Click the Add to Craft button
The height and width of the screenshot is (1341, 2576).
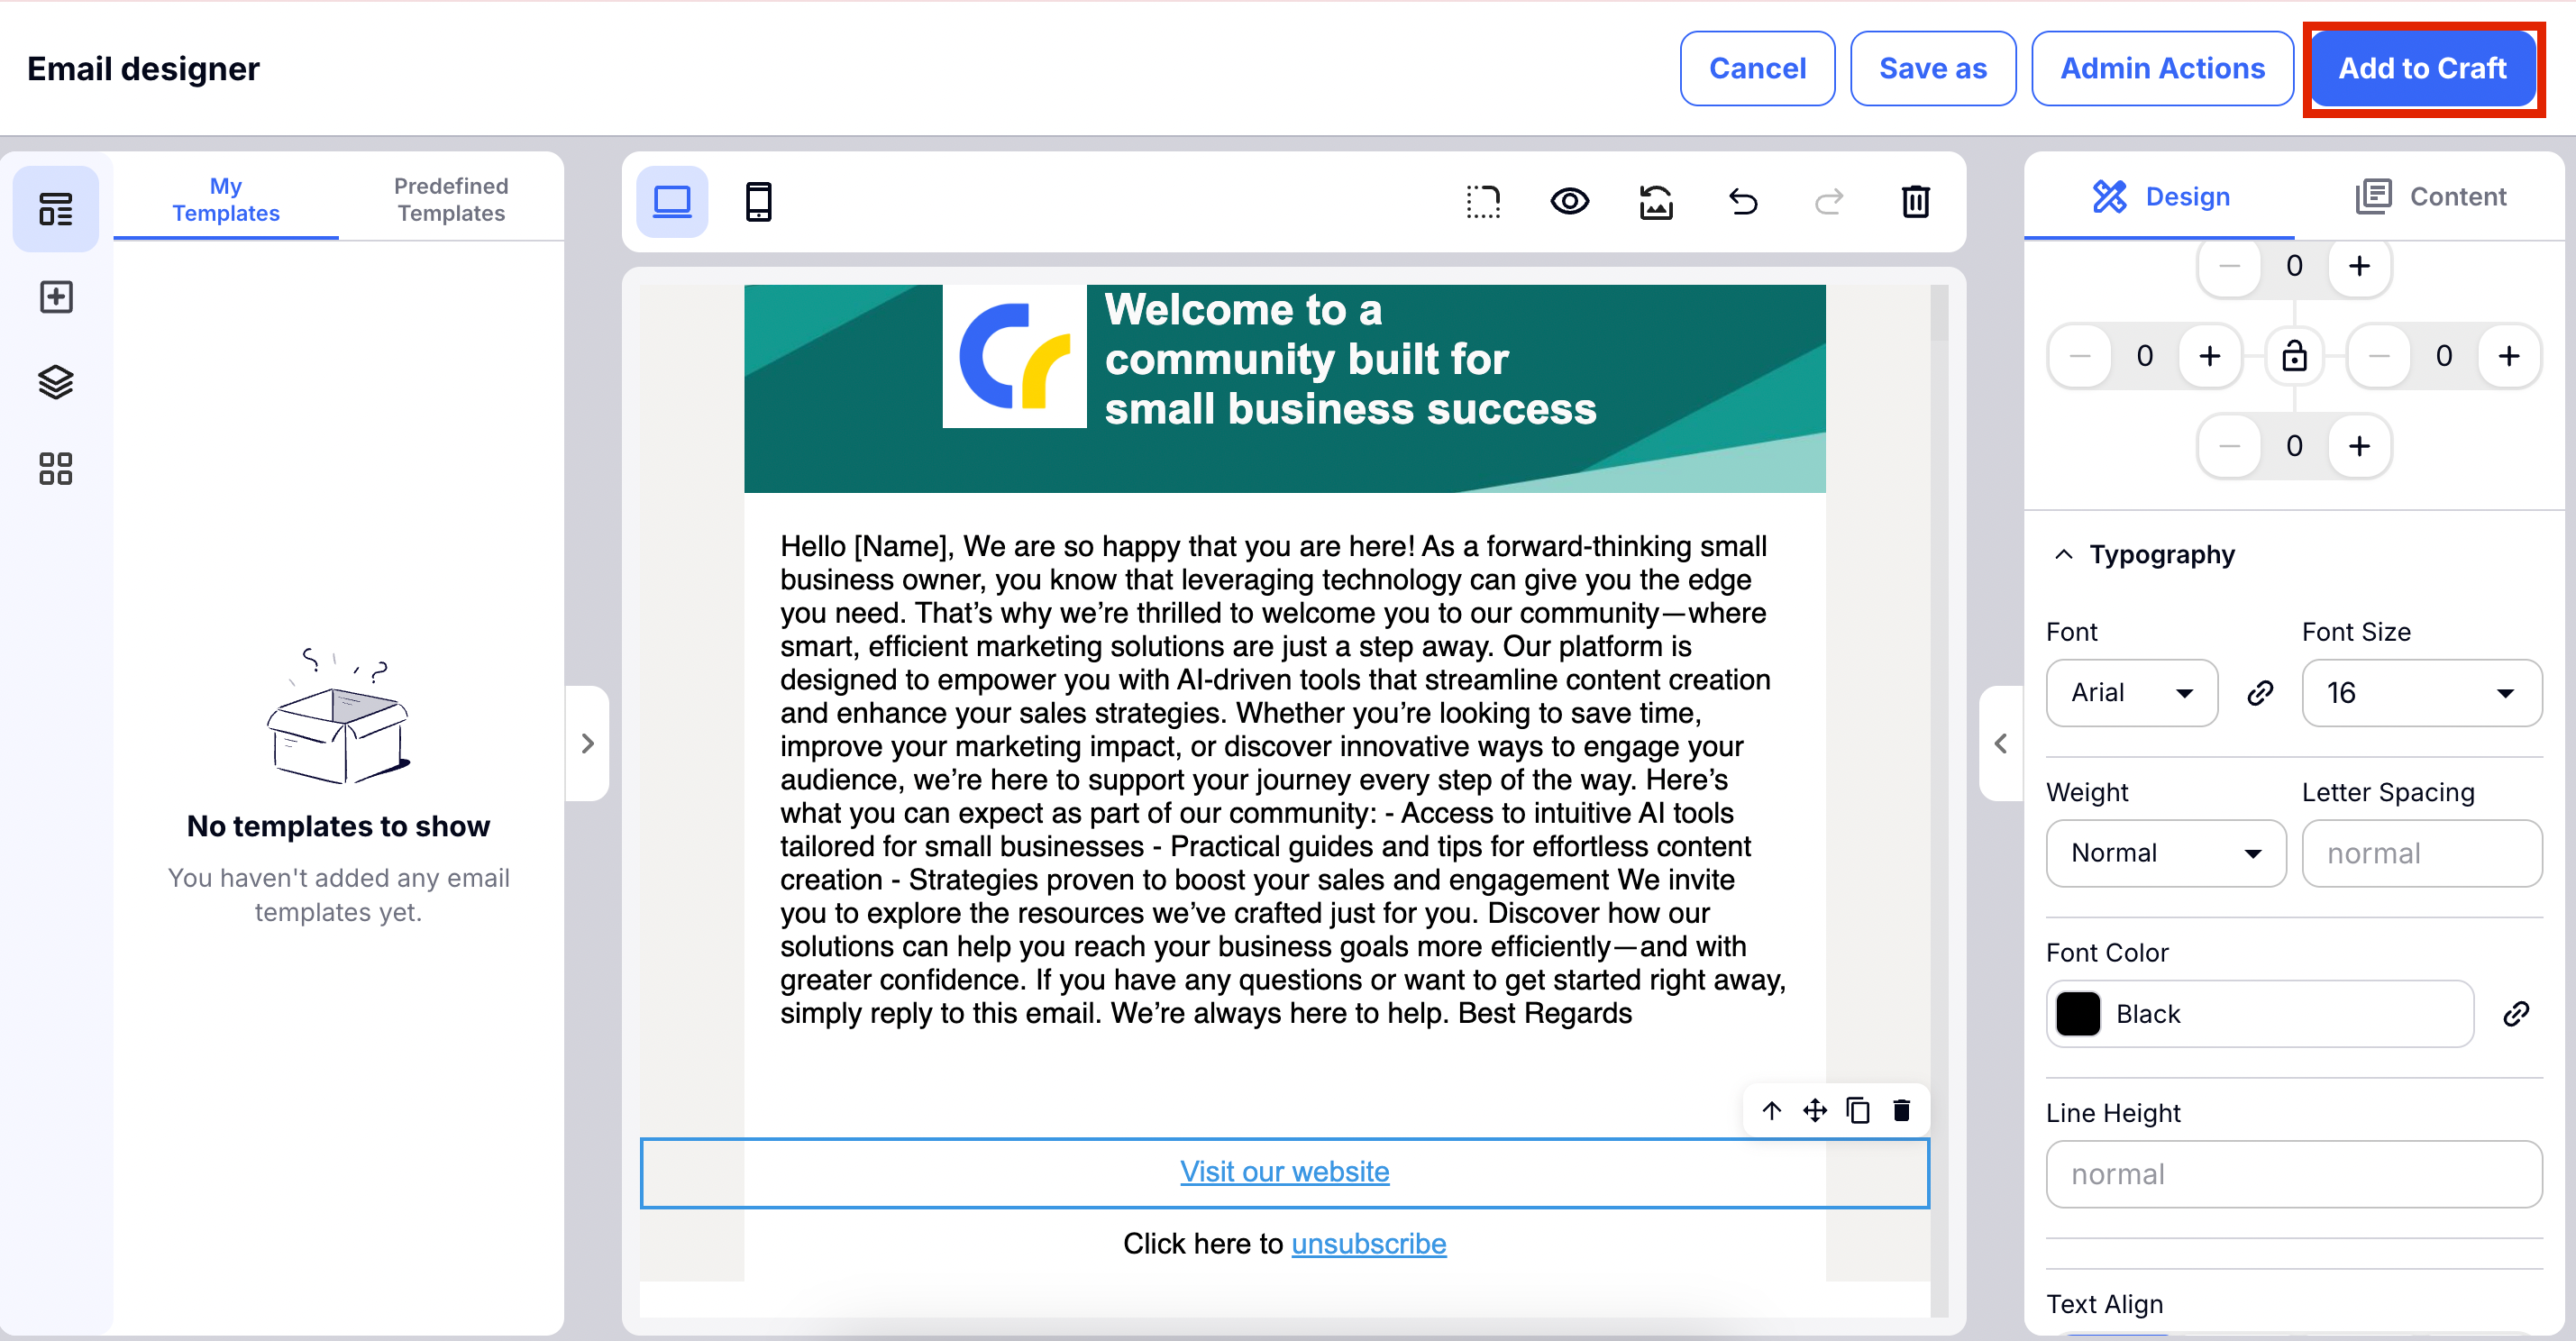pos(2422,68)
